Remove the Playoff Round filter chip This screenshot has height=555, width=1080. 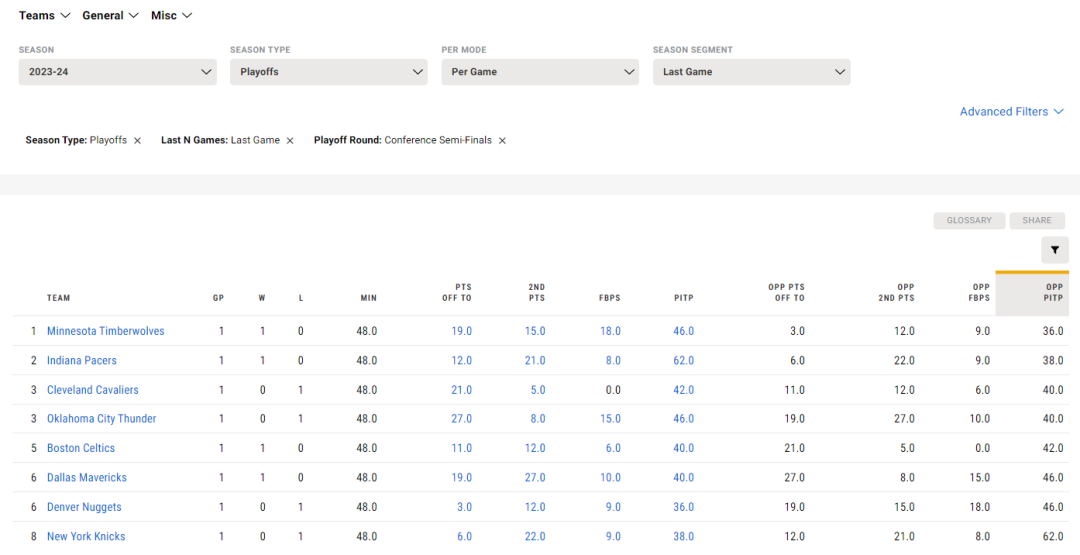point(502,140)
